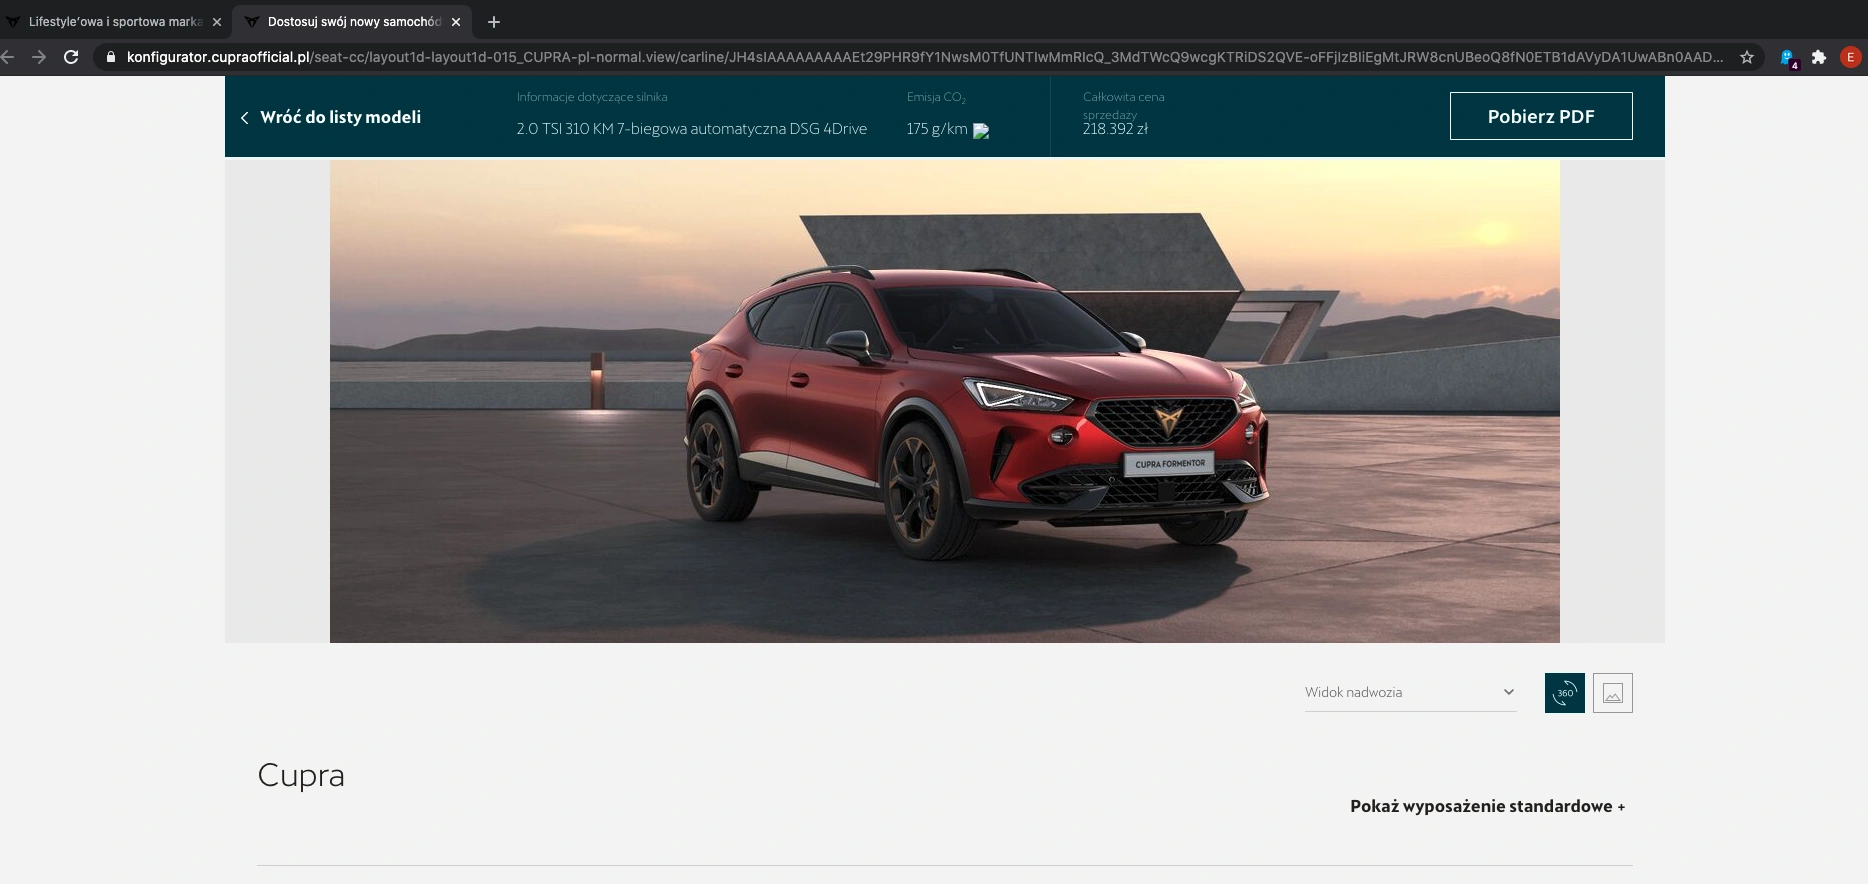Open the Widok nadwozia dropdown
Screen dimensions: 1868x884
[1410, 692]
